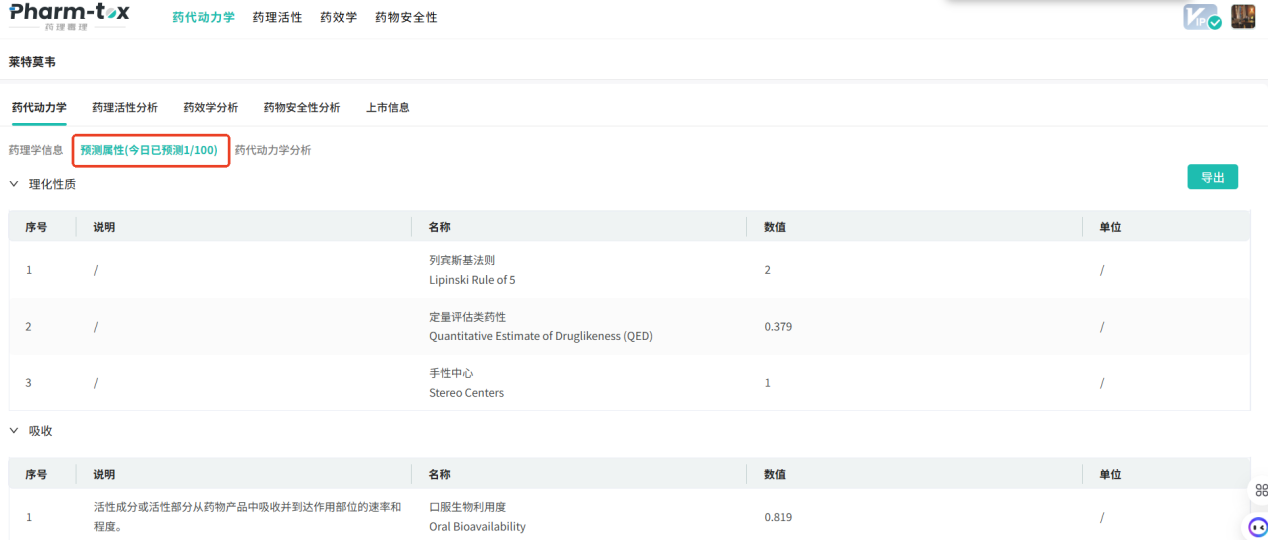
Task: Open the floating grid apps icon
Action: coord(1258,490)
